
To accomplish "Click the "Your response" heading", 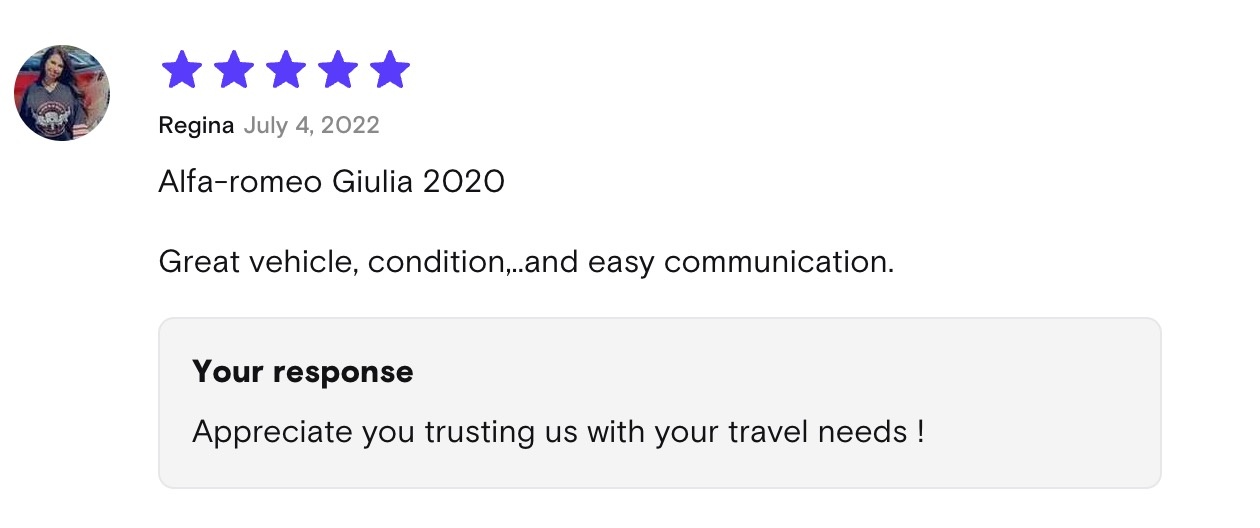I will coord(302,372).
